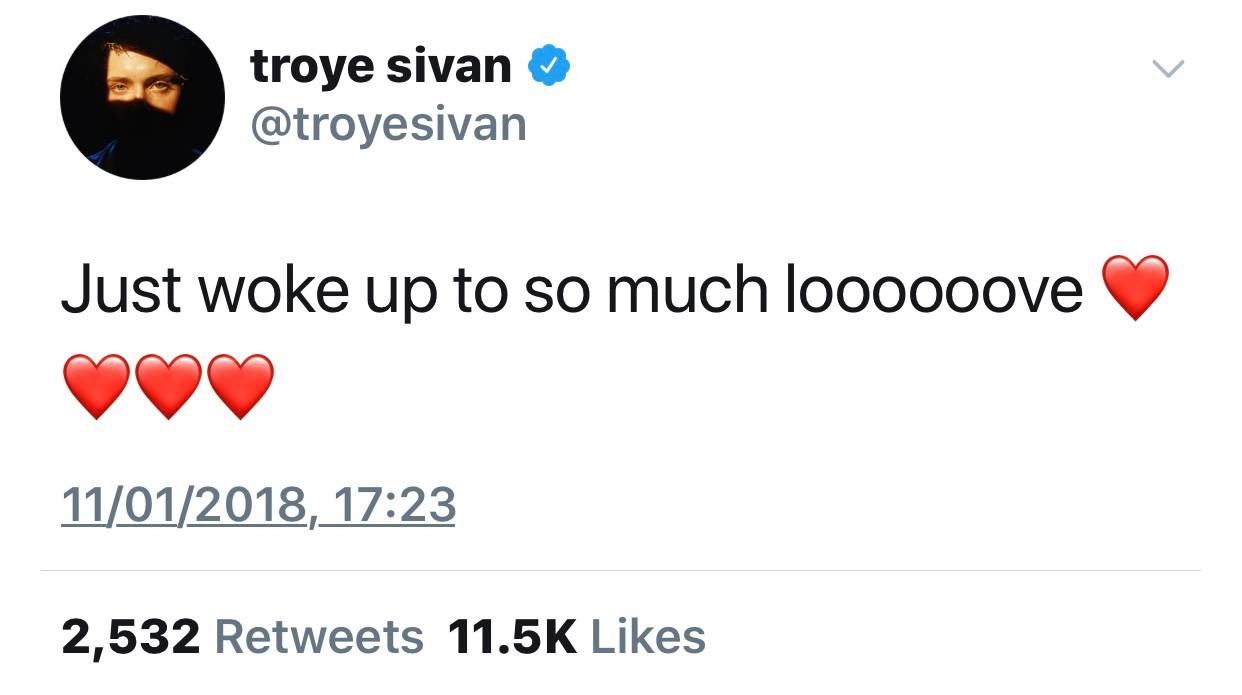Click the rightmost heart on the second line
This screenshot has width=1242, height=695.
click(240, 386)
